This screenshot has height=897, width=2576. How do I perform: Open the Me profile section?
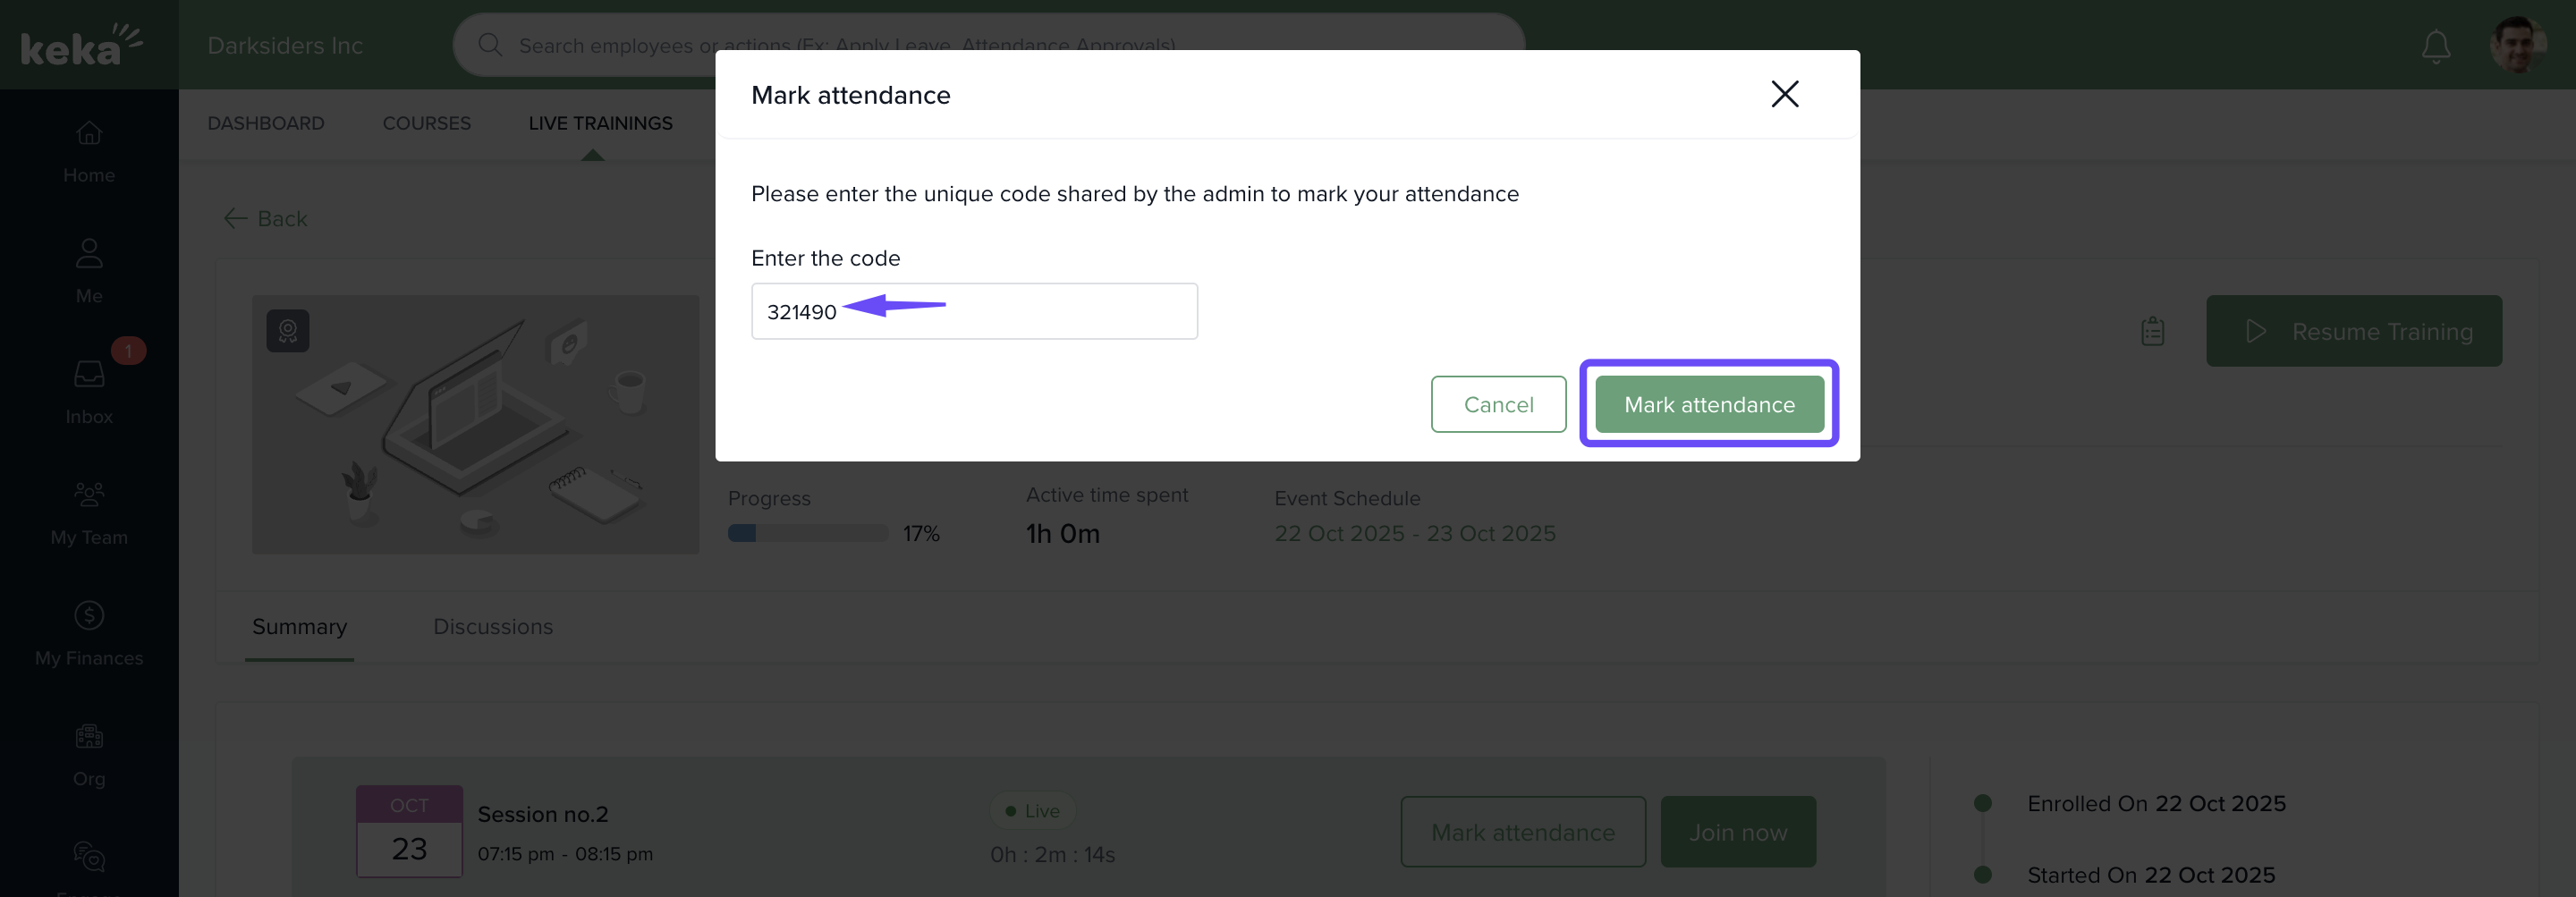[89, 271]
